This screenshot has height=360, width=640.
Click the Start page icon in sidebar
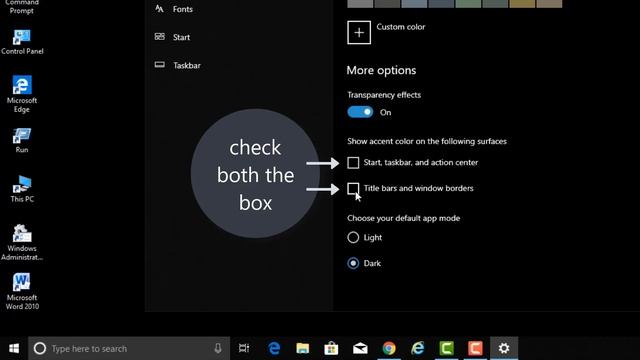pos(160,37)
